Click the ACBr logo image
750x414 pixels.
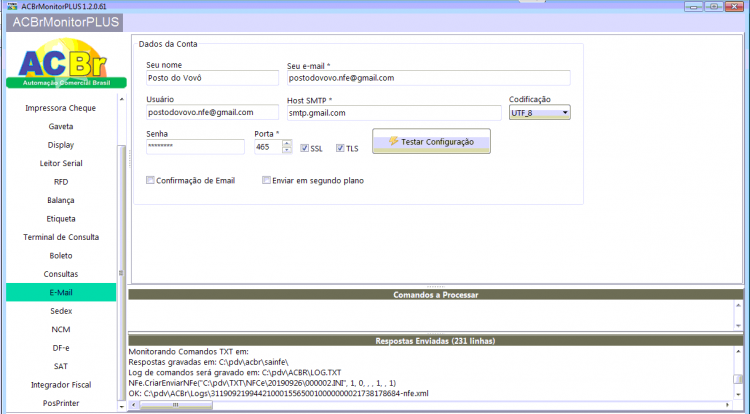[x=66, y=63]
